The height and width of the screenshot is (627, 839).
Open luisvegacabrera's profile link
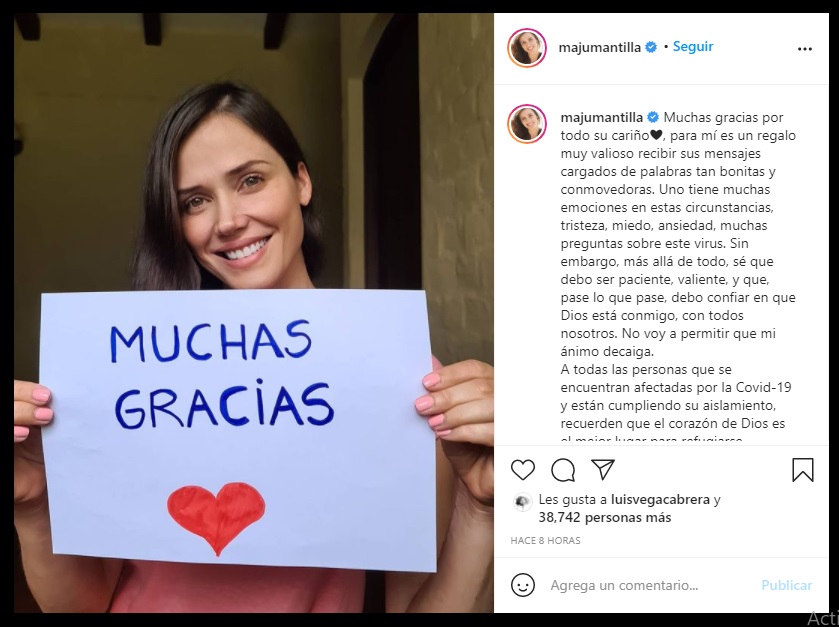click(660, 500)
